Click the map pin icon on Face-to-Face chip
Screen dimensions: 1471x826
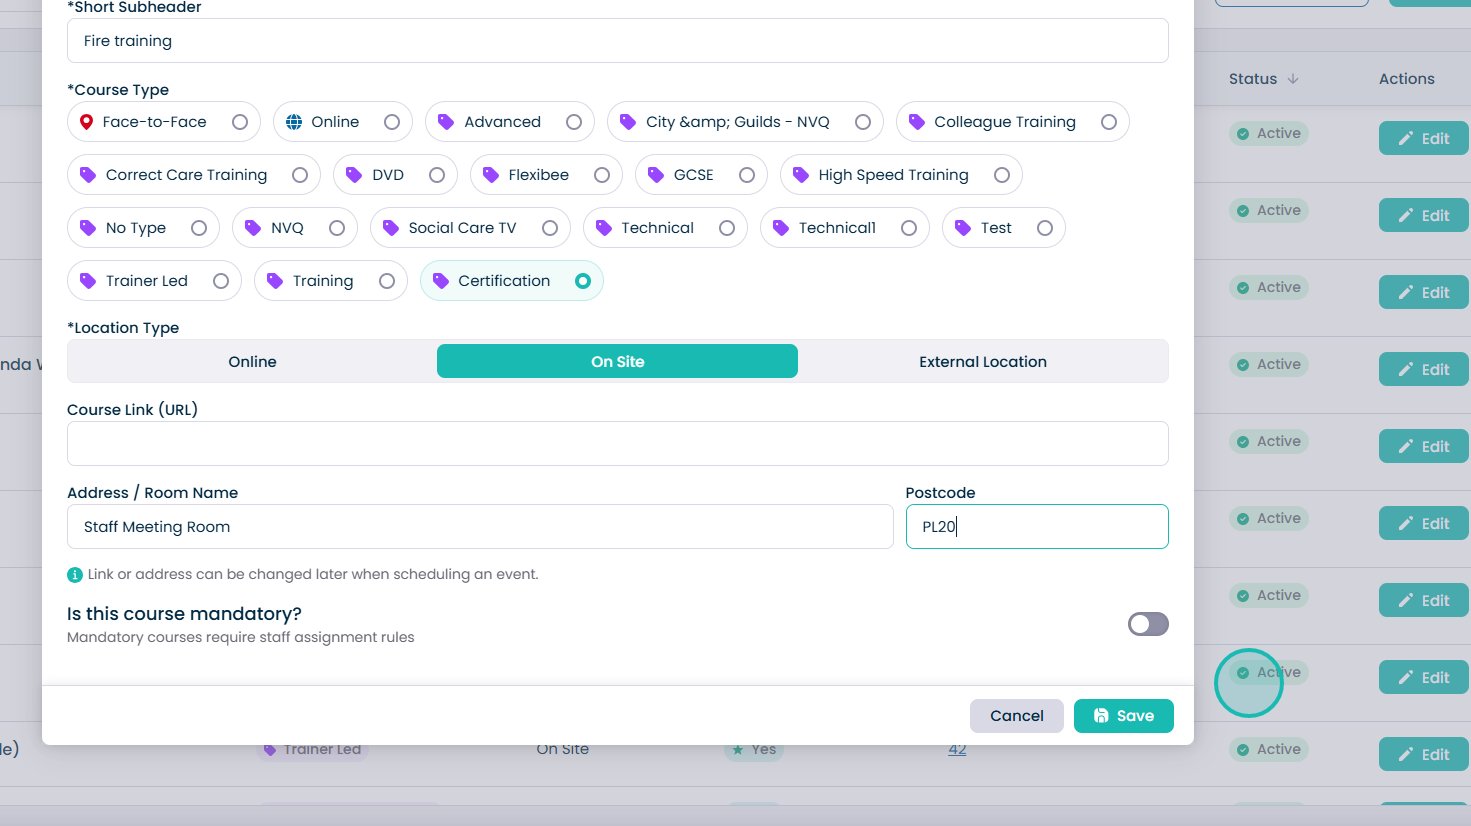click(87, 122)
